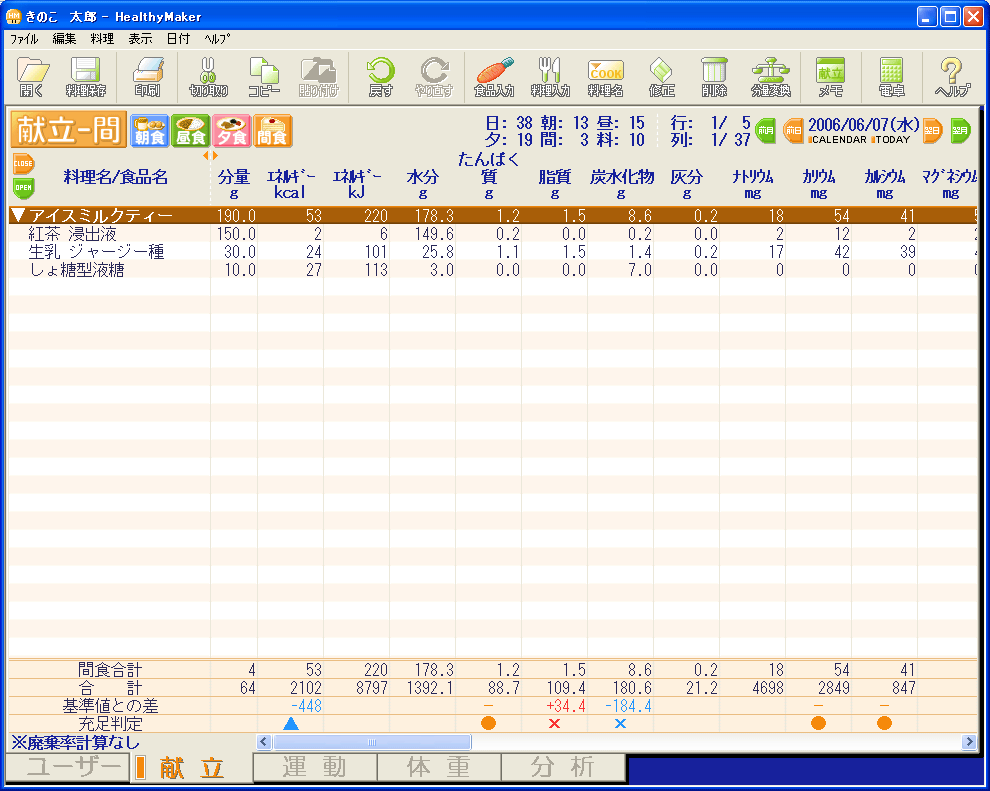This screenshot has height=791, width=990.
Task: Click the 2006/06/07(水) date text
Action: coord(863,125)
